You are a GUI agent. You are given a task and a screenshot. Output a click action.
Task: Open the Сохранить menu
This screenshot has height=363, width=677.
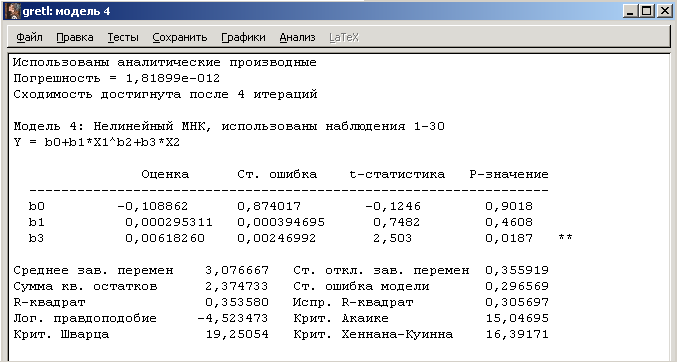180,38
